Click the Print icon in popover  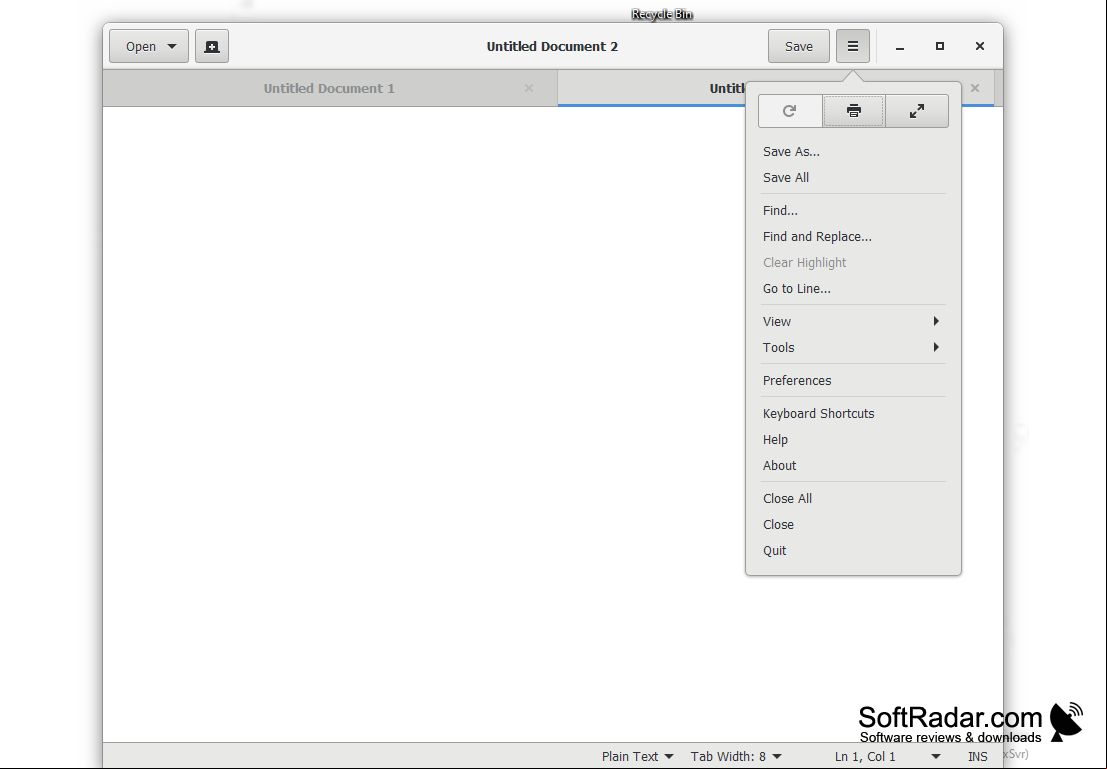(854, 111)
